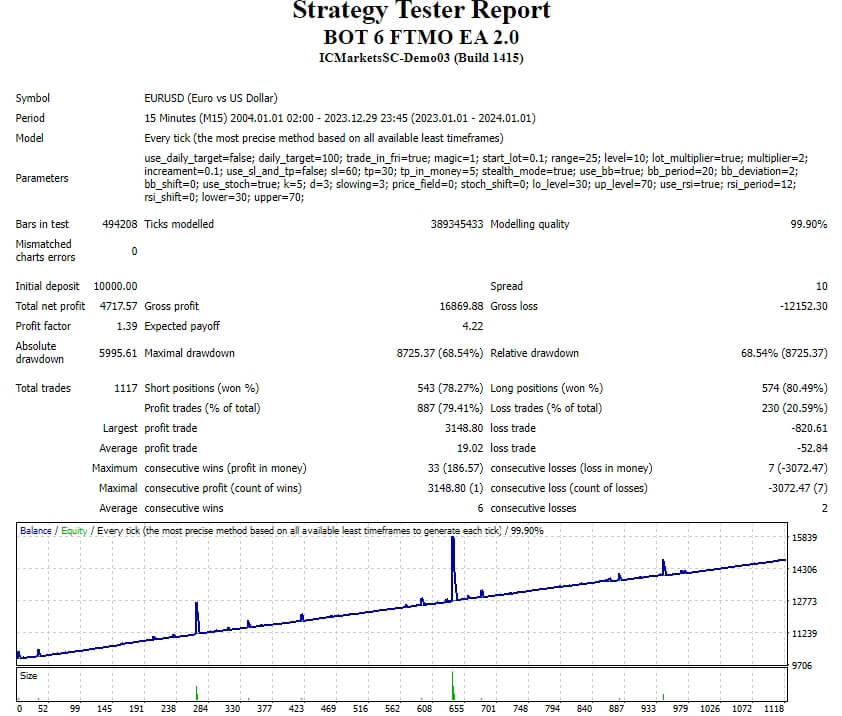This screenshot has height=716, width=842.
Task: Click the Equity legend label on chart
Action: (x=74, y=531)
